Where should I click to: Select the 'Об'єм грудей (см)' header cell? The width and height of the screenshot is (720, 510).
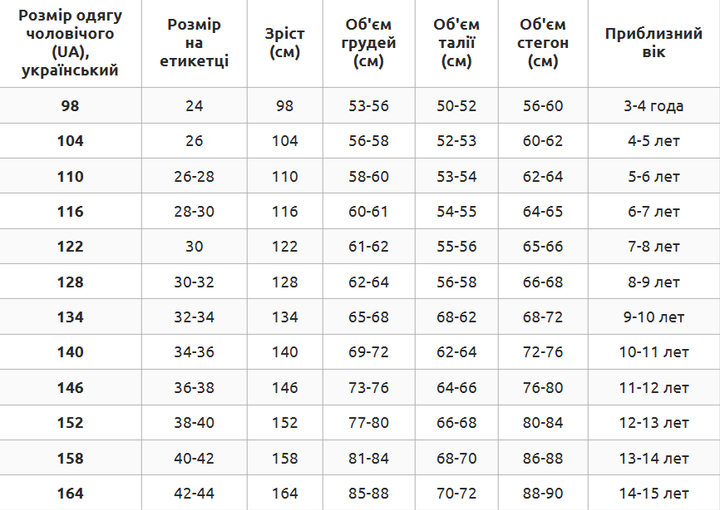click(368, 43)
